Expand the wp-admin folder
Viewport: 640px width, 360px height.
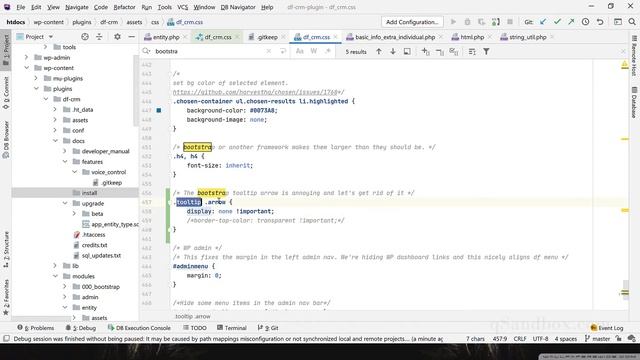coord(27,58)
